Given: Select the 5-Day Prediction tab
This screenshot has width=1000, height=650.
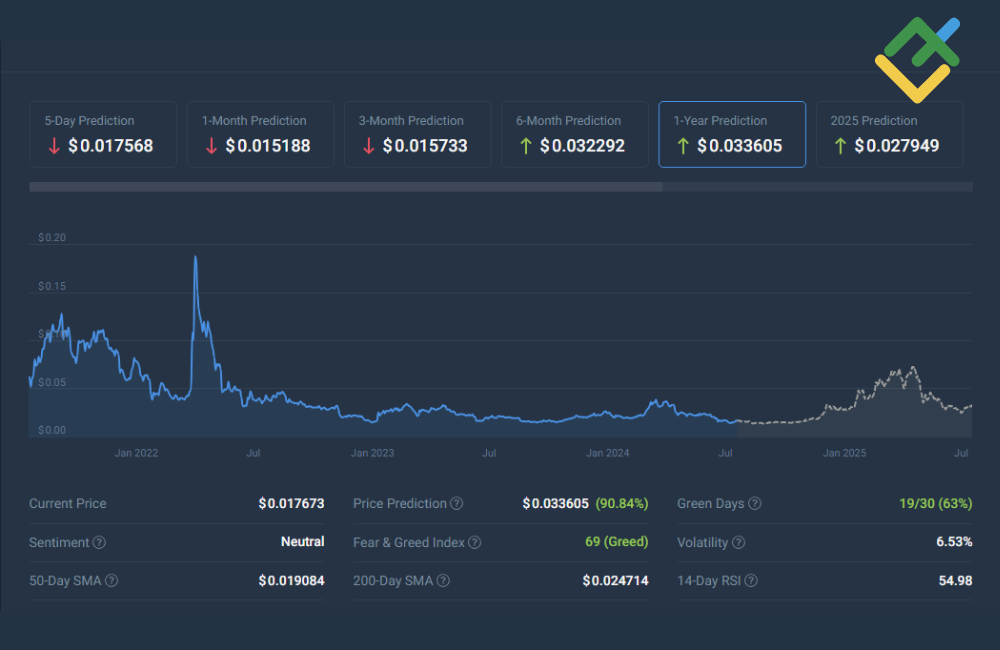Looking at the screenshot, I should pos(103,134).
